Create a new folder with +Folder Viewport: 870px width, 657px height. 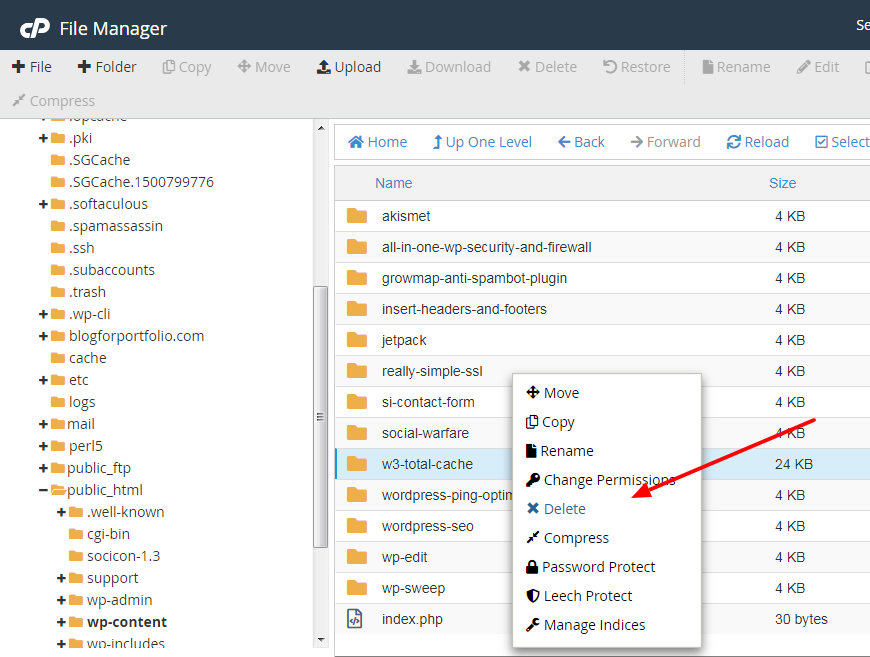[107, 67]
